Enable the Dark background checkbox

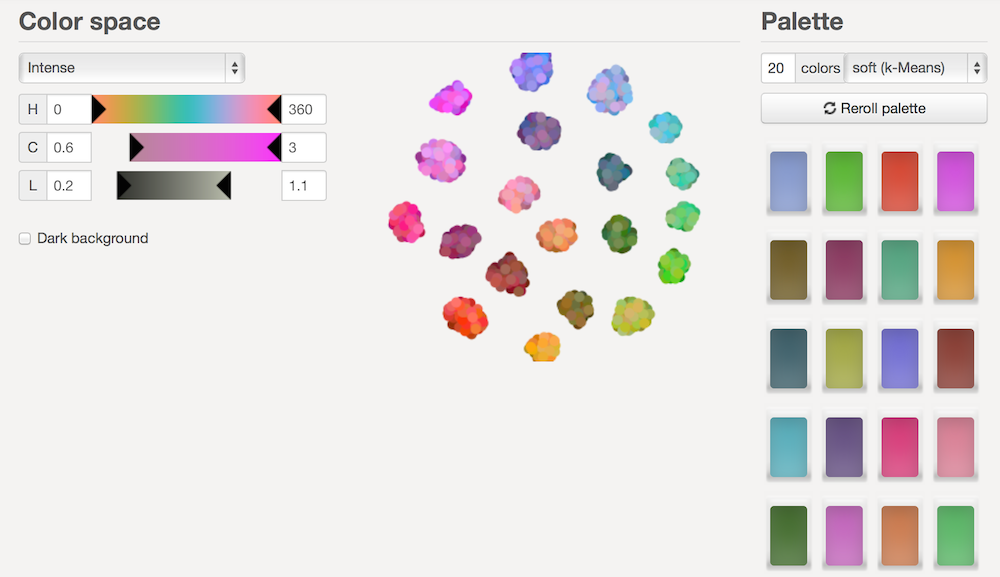(x=24, y=238)
